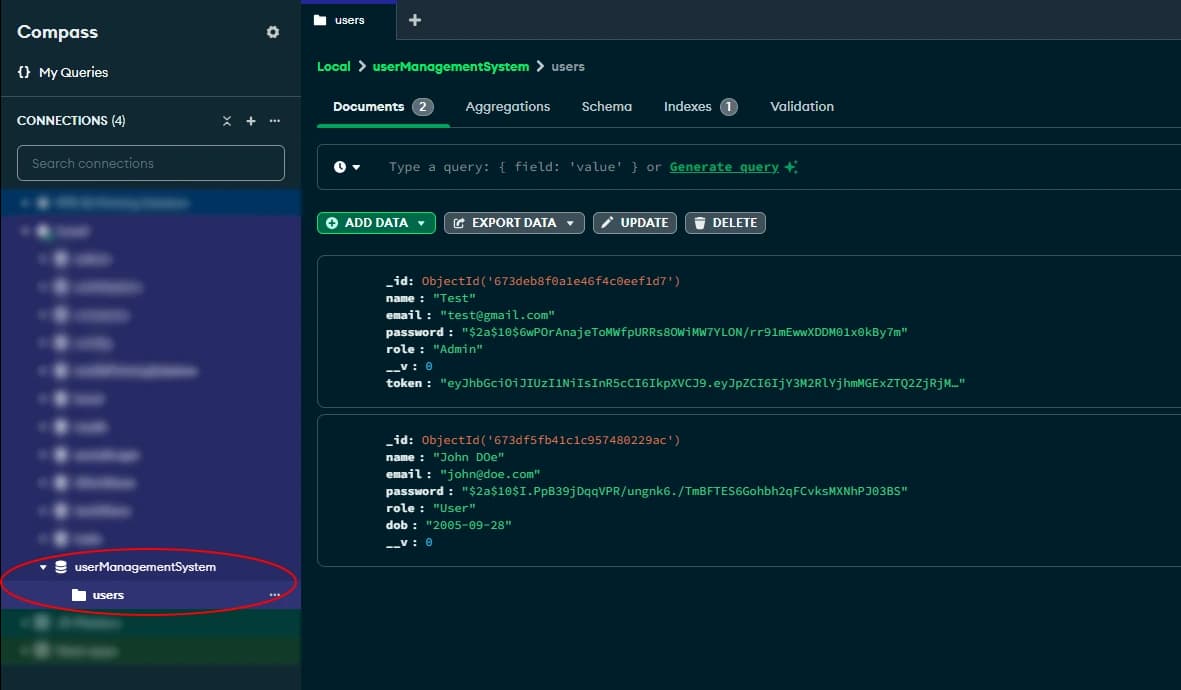Viewport: 1181px width, 690px height.
Task: Click the query history clock icon
Action: pos(340,166)
